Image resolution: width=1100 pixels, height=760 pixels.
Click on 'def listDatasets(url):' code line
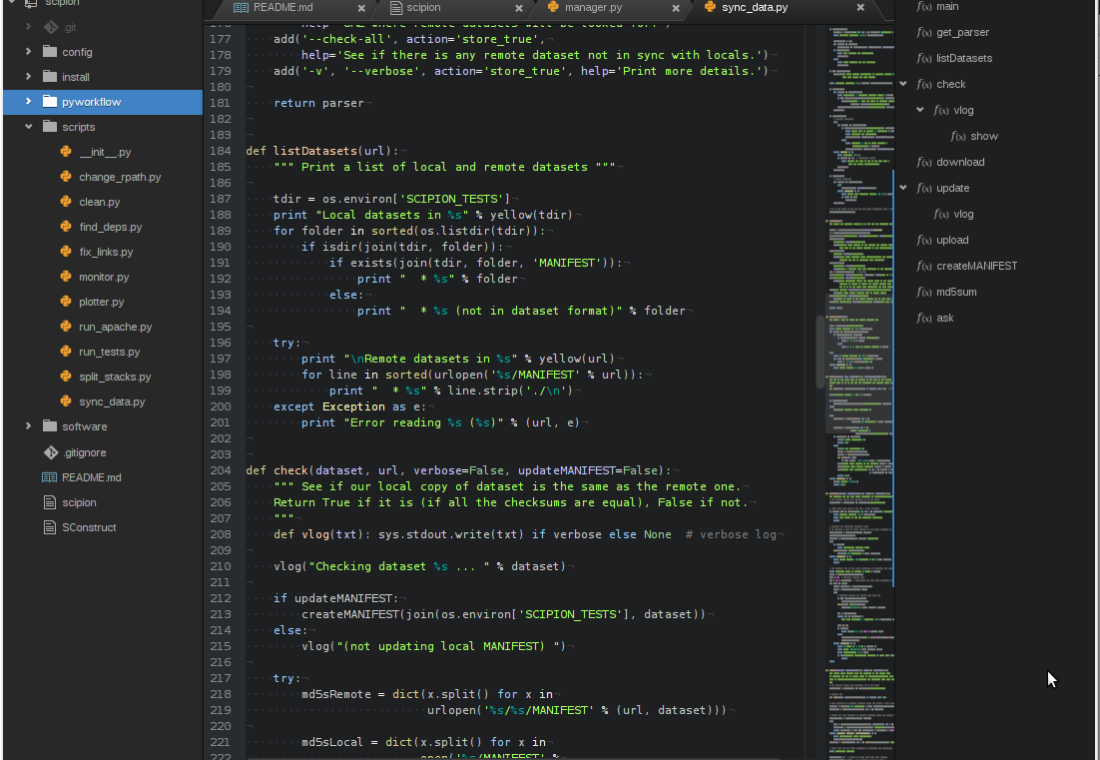322,151
